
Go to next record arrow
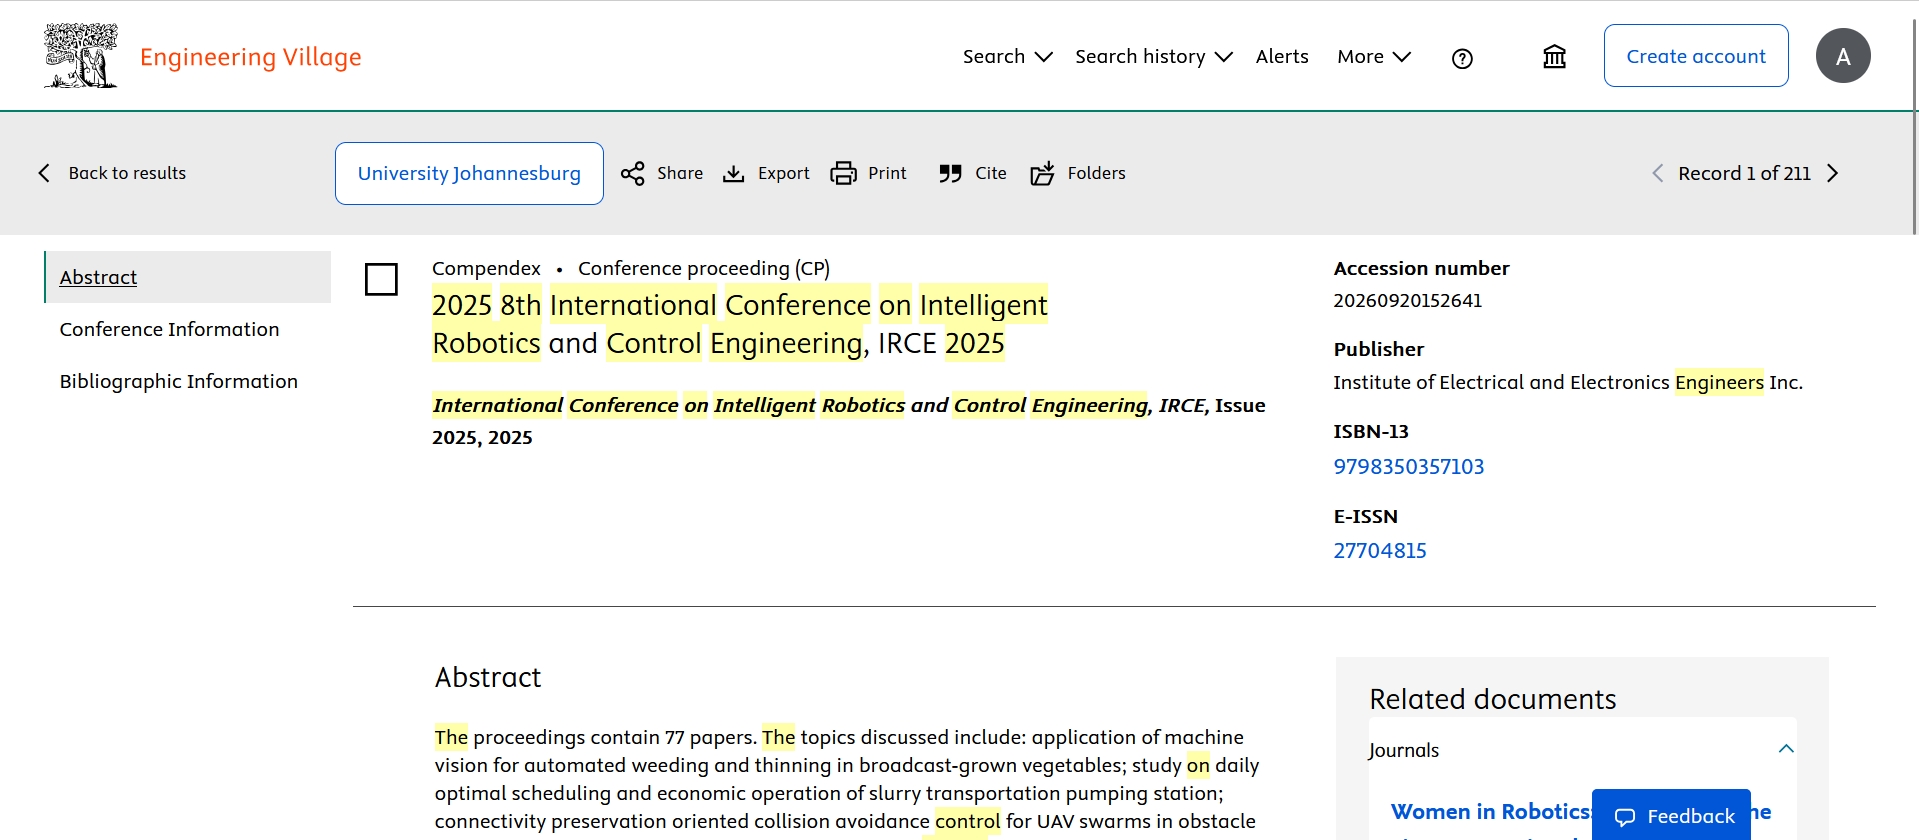pos(1832,174)
